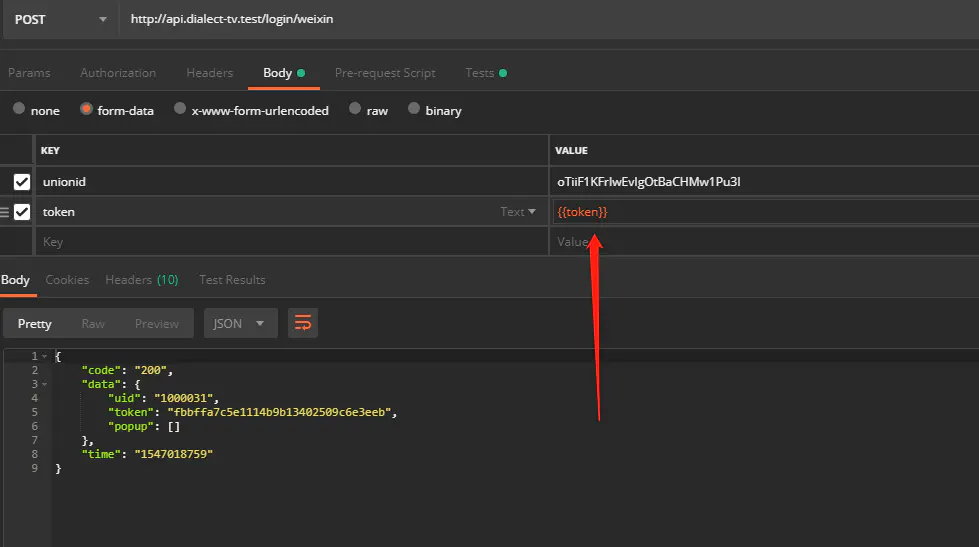Click the empty Key placeholder field
Image resolution: width=979 pixels, height=547 pixels.
click(x=292, y=242)
